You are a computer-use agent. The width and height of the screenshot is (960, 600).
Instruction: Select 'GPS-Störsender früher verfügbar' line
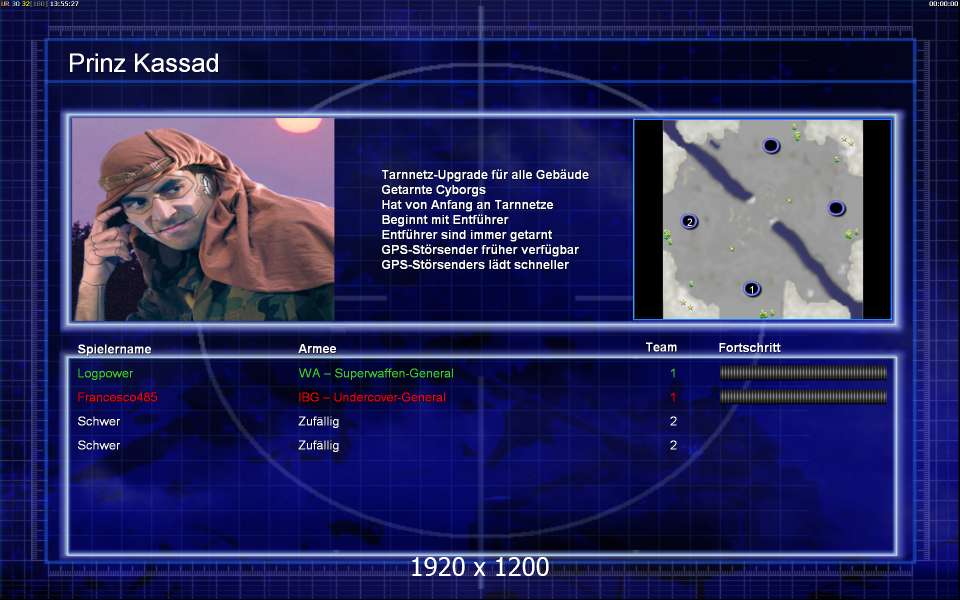(x=480, y=249)
